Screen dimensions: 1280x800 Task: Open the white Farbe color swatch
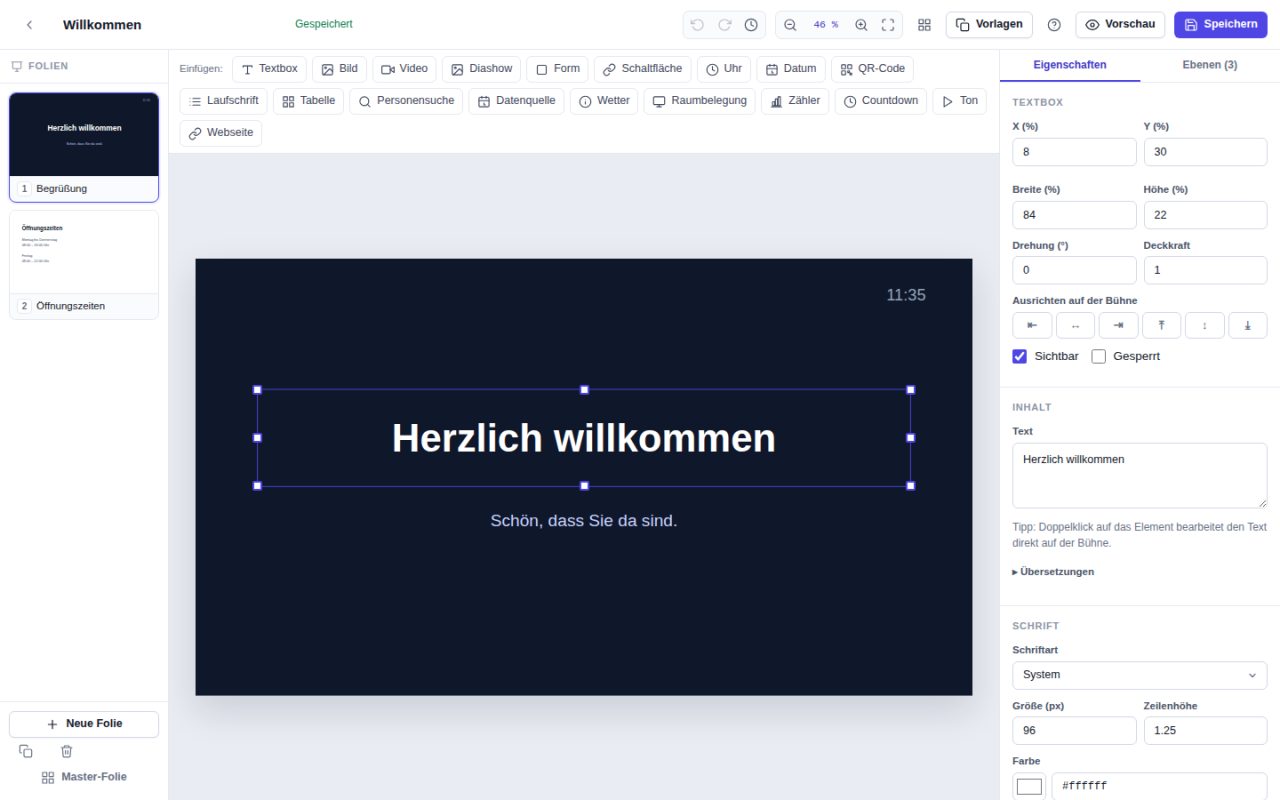(x=1029, y=786)
